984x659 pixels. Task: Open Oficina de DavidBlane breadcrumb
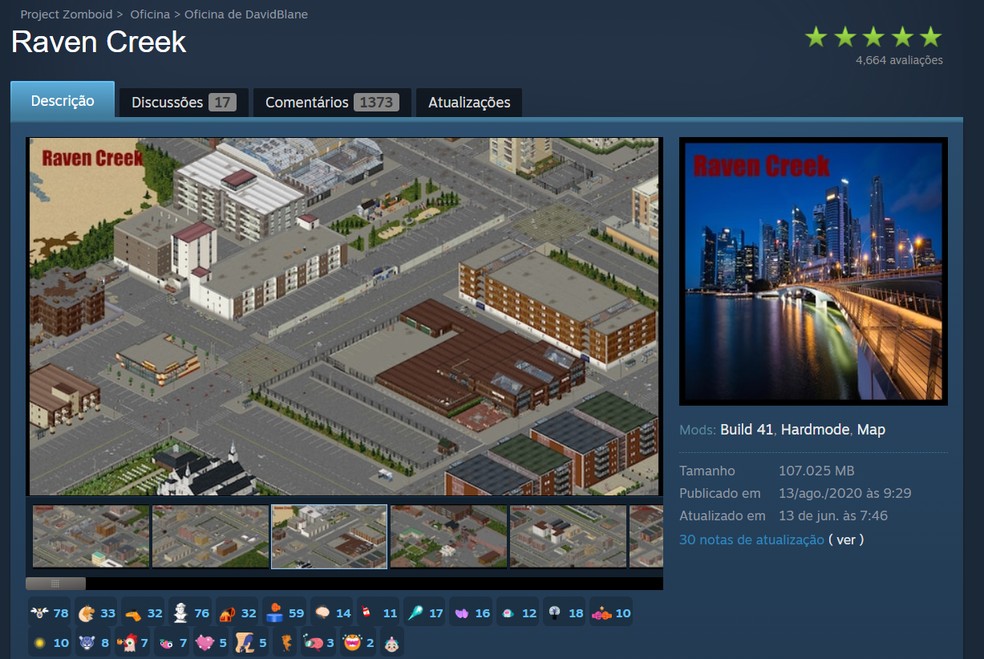tap(246, 14)
